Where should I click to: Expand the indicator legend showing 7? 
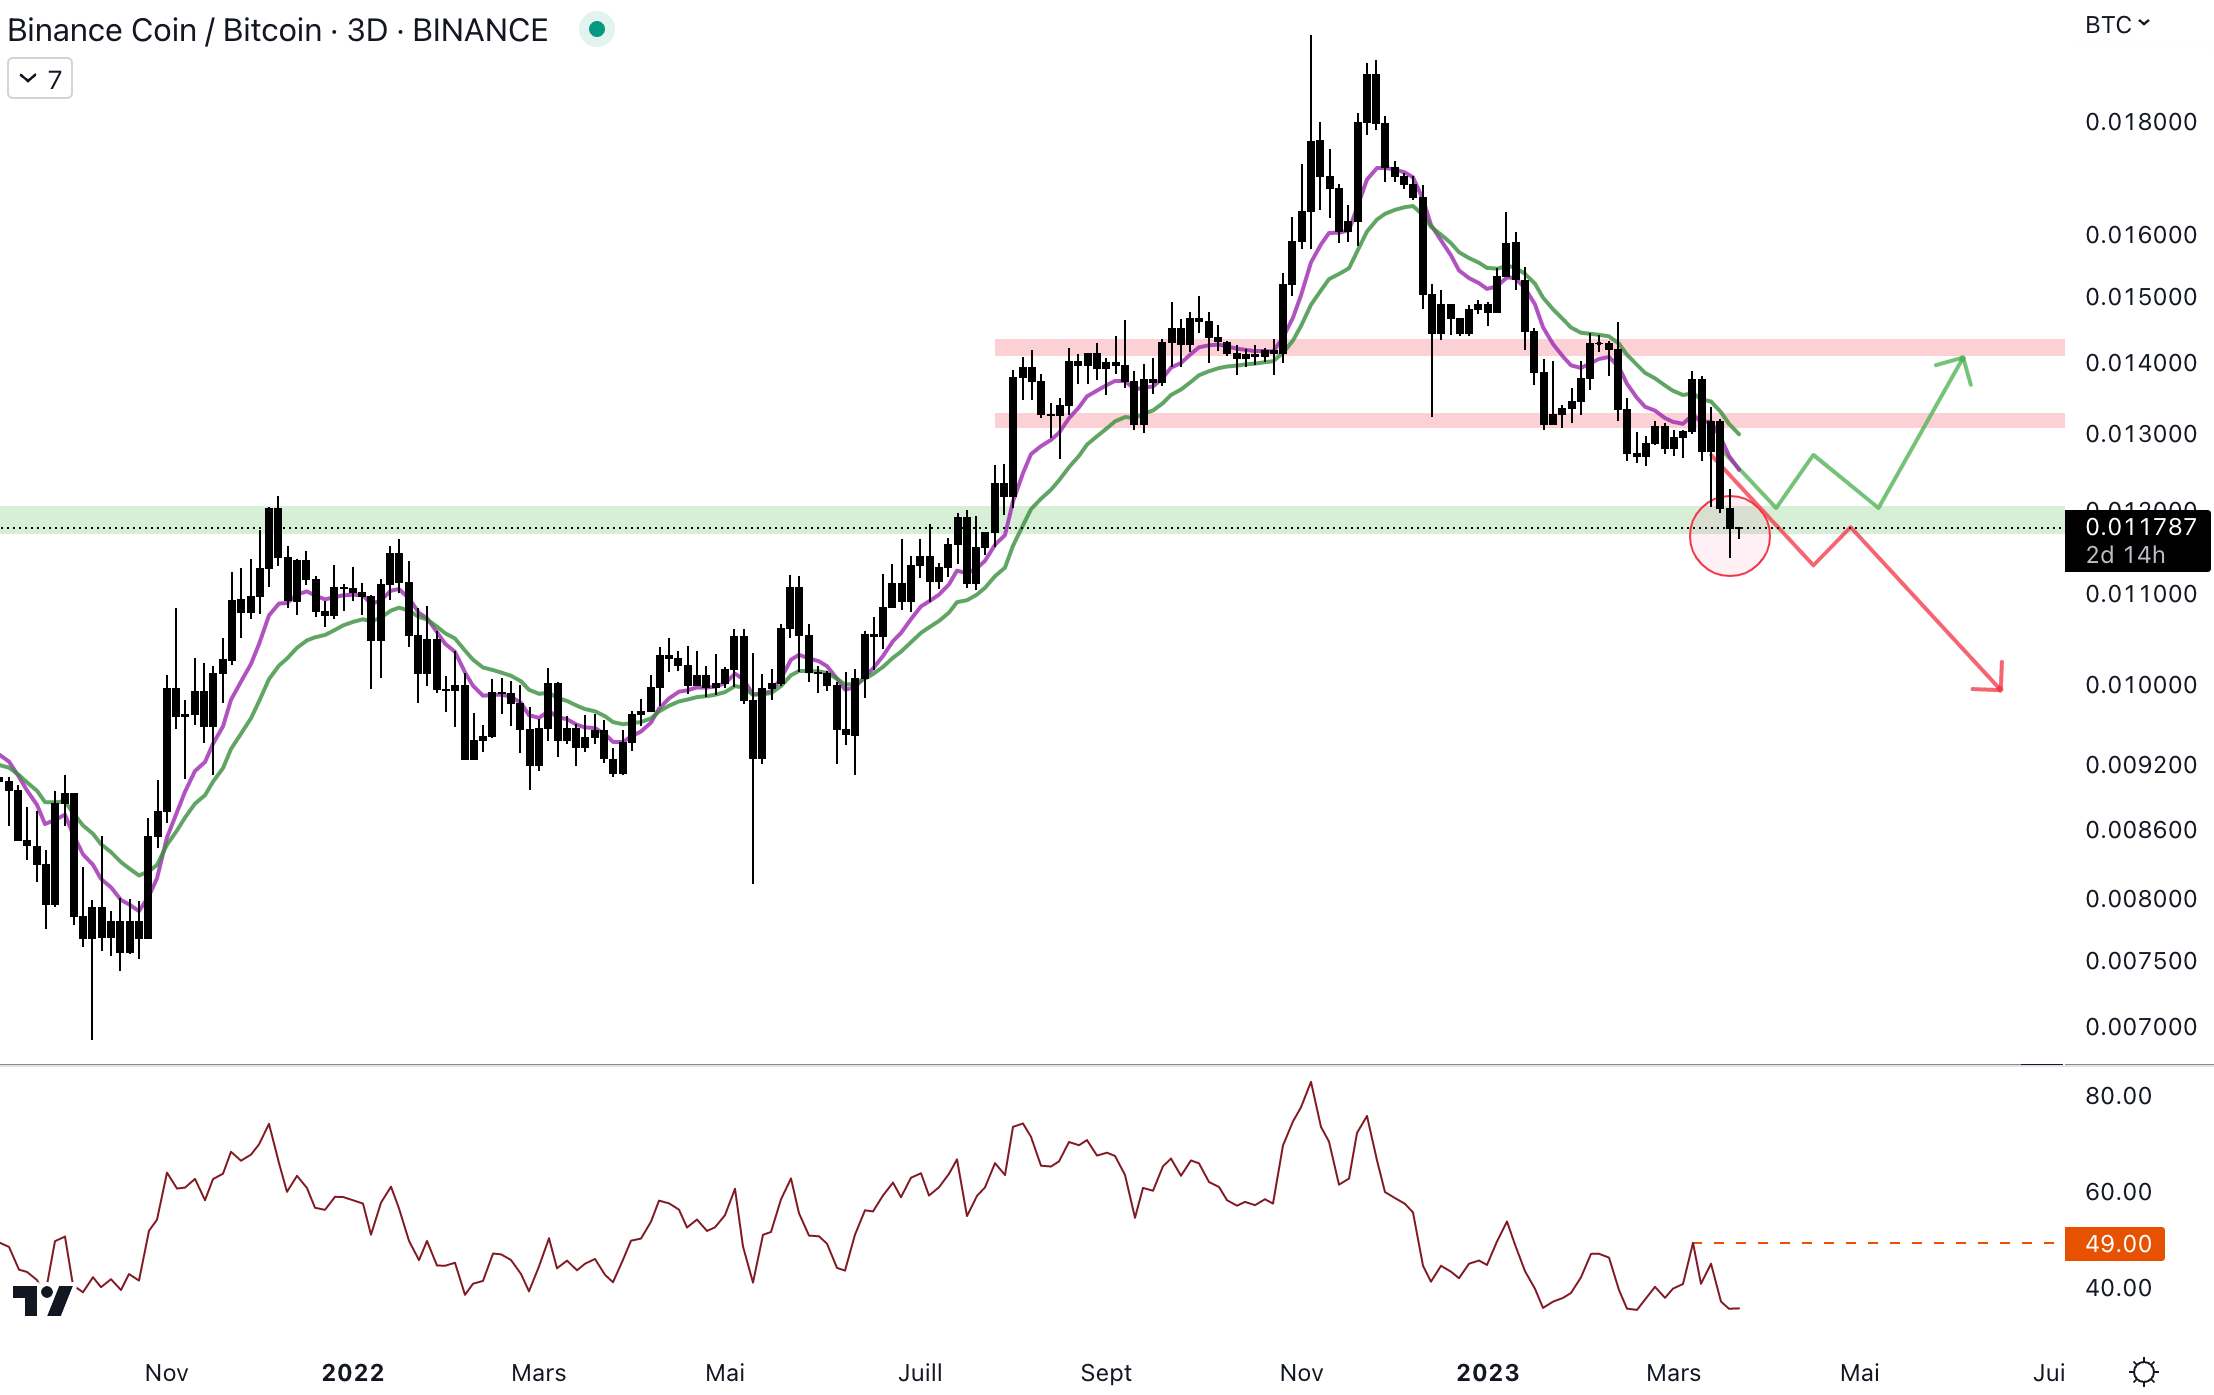[40, 79]
